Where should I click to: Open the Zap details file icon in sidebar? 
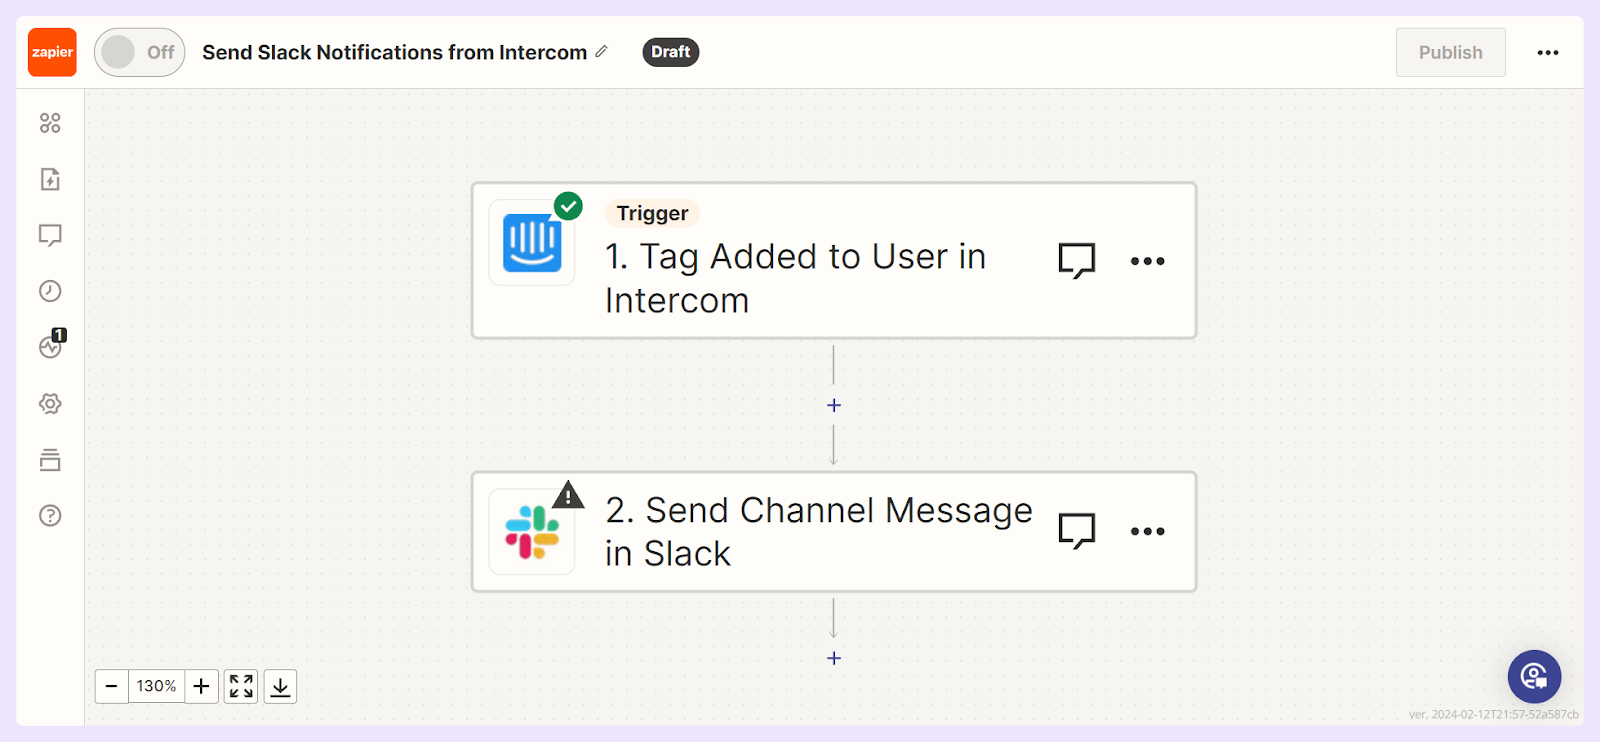(50, 179)
